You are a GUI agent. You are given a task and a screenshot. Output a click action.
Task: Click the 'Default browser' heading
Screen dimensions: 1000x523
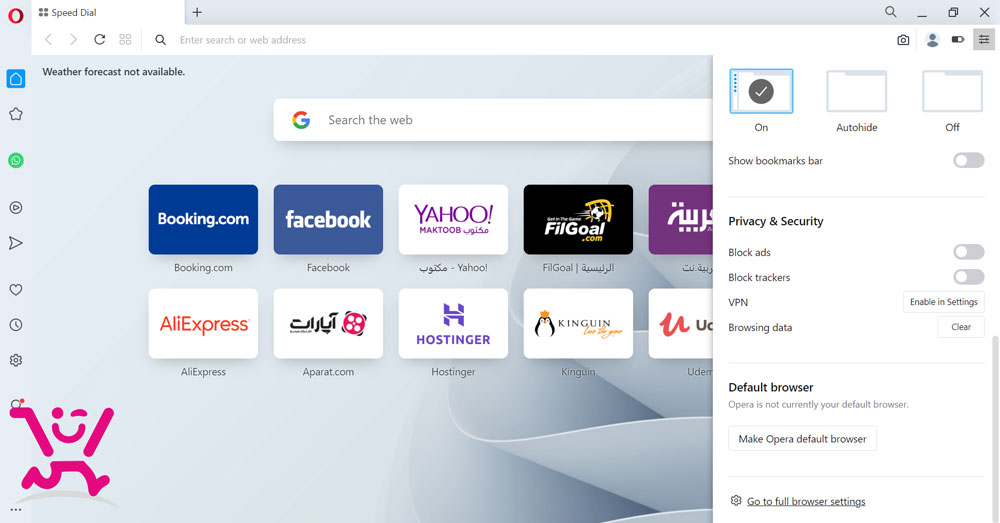click(770, 387)
